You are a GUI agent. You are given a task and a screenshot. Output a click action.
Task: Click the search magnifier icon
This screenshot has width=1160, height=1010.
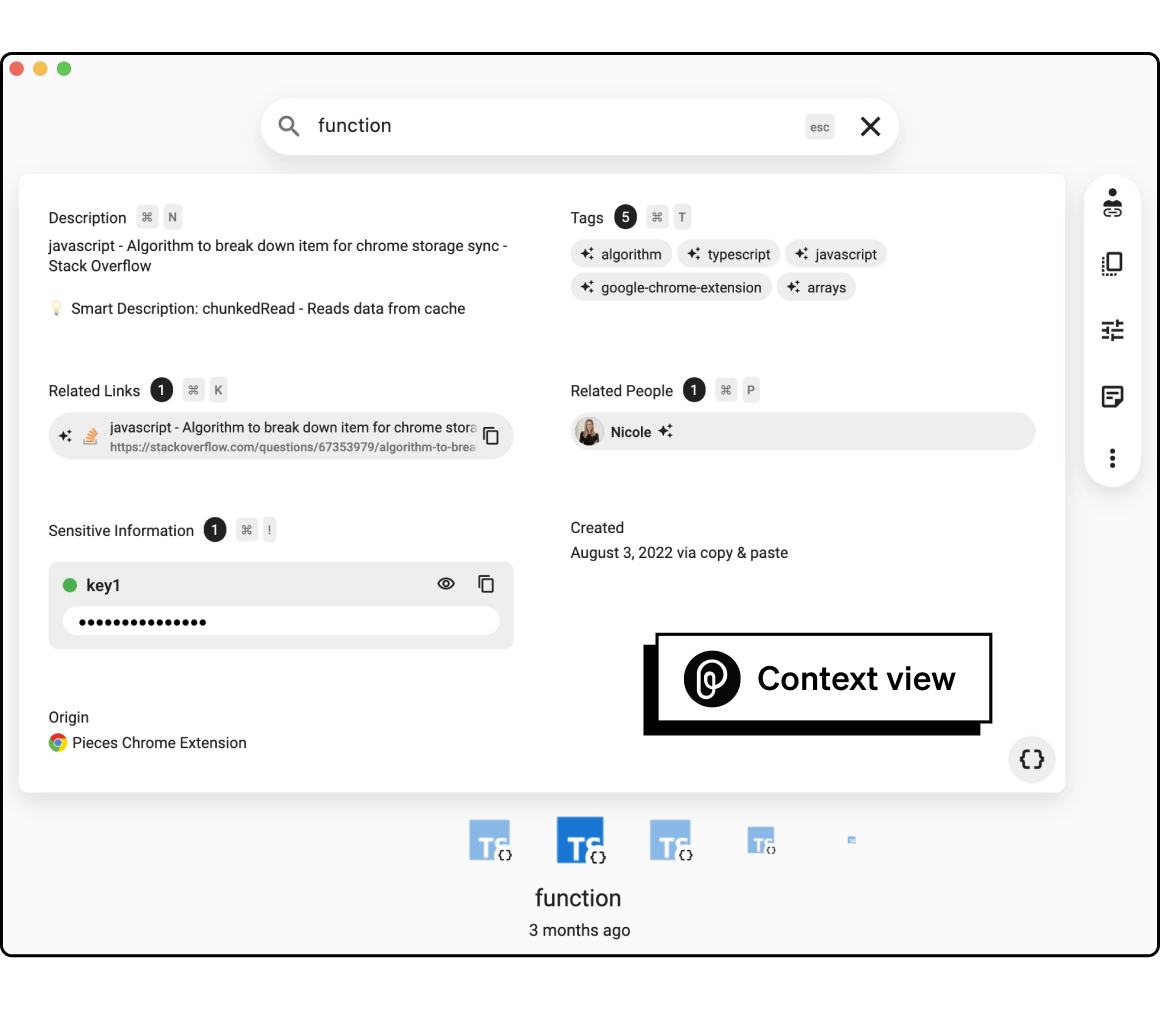(289, 126)
